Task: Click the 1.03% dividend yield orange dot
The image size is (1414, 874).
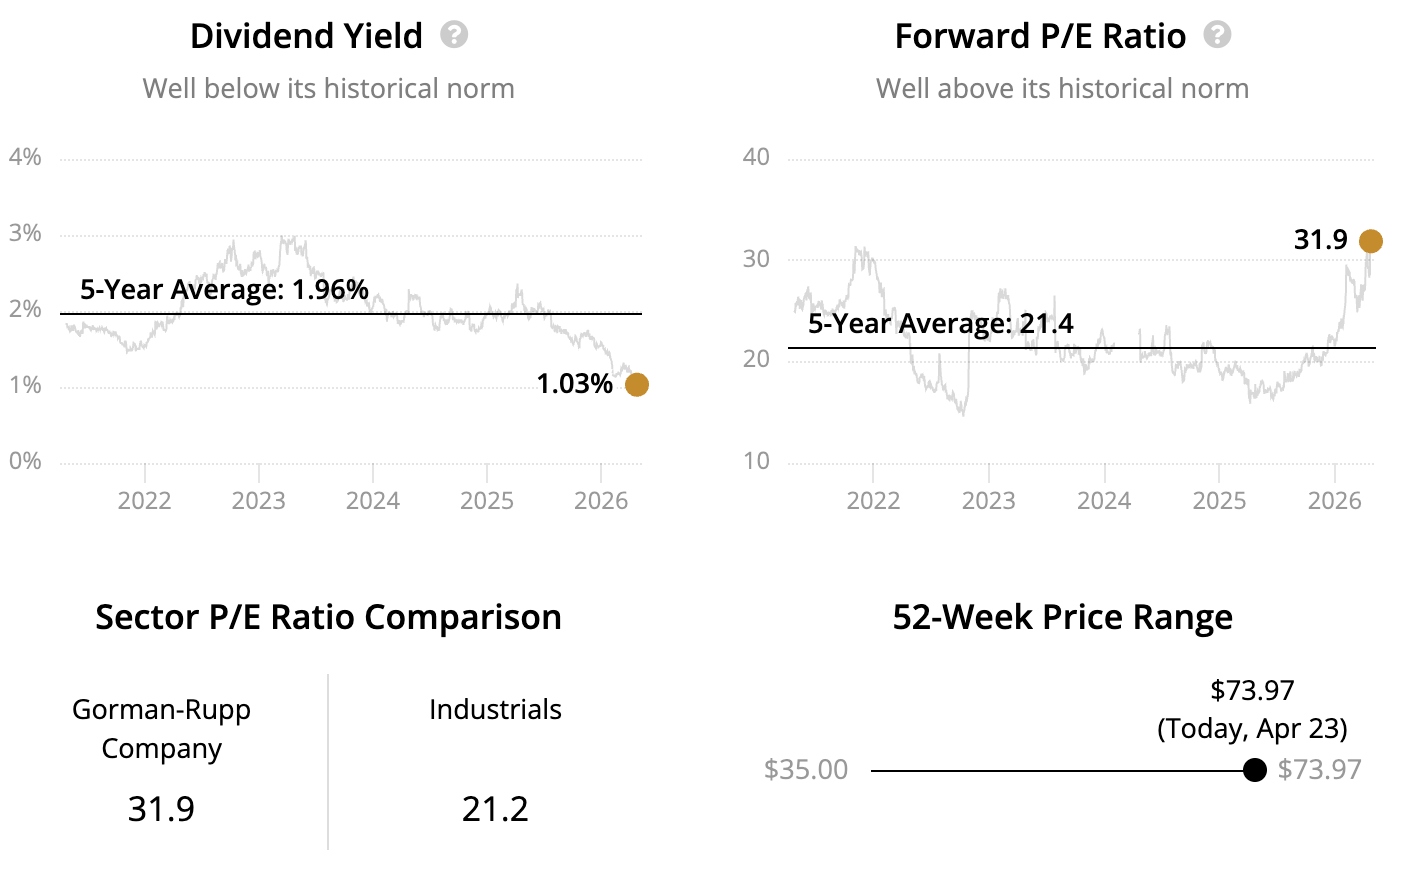Action: 637,384
